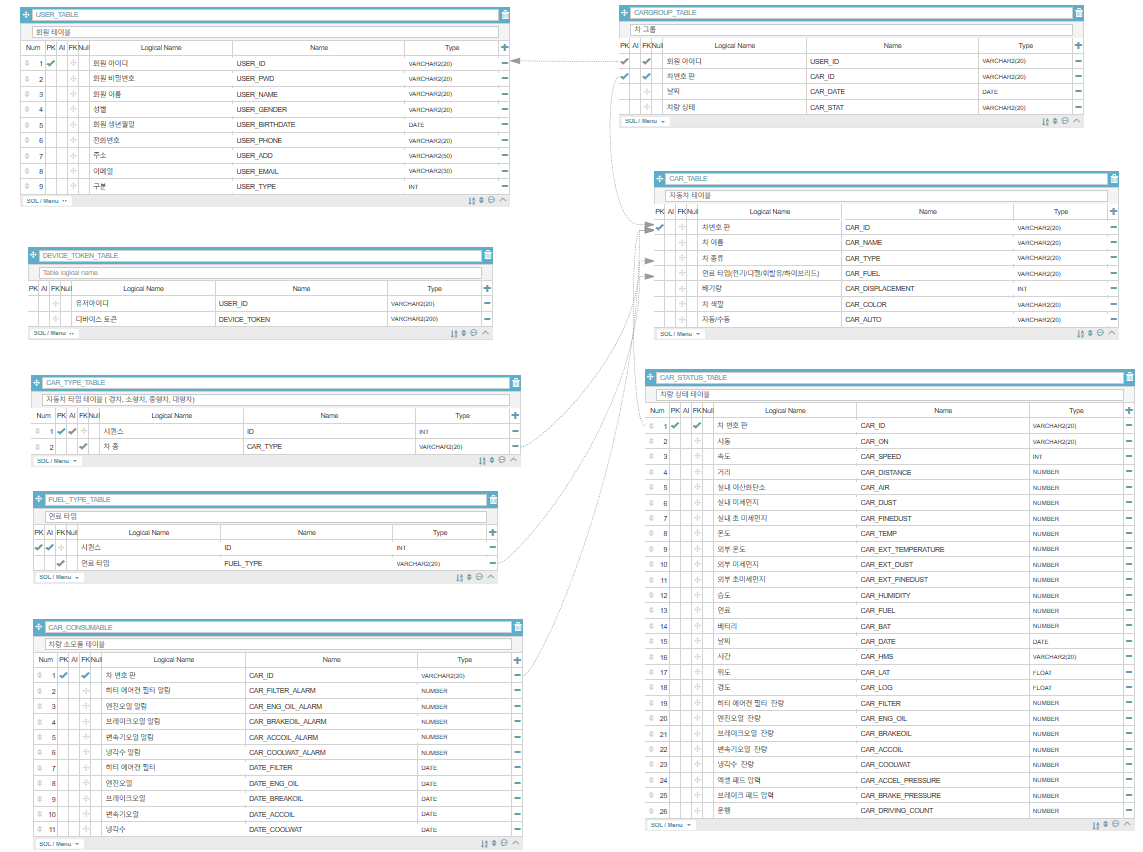
Task: Click the CAR_TABLE title name field
Action: pos(886,179)
